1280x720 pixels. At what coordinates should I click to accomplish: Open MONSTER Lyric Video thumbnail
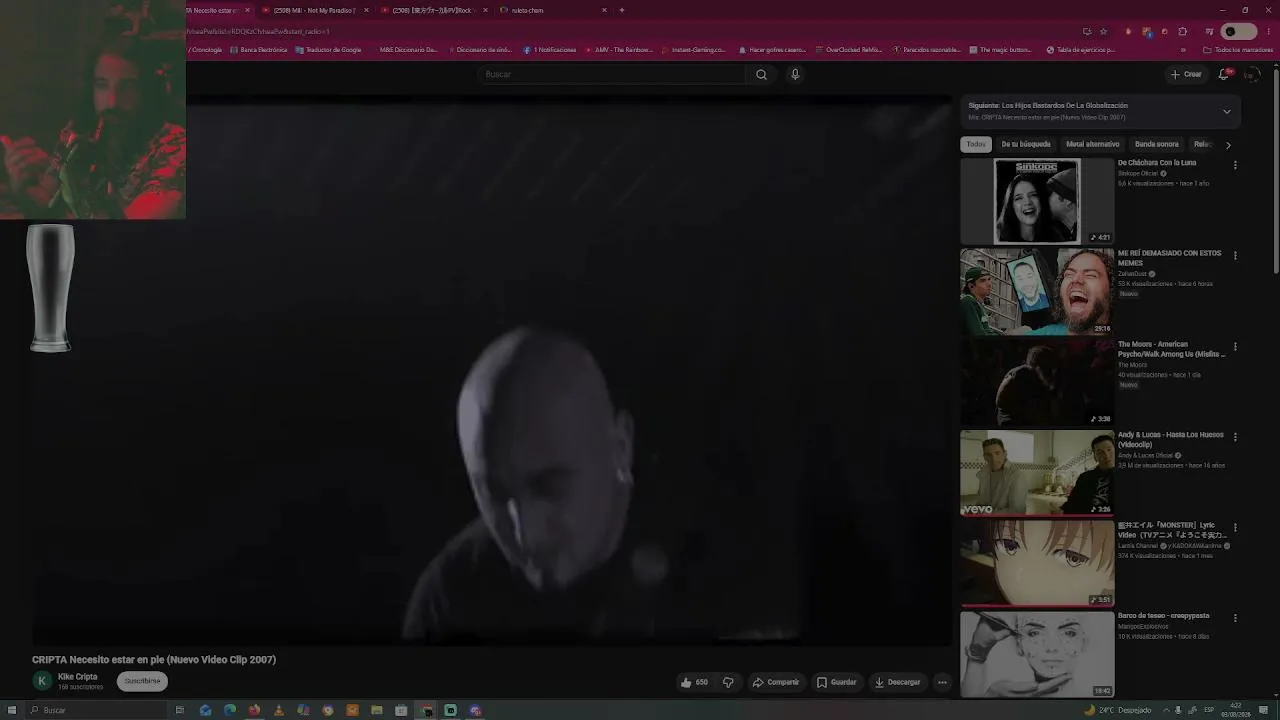1037,563
